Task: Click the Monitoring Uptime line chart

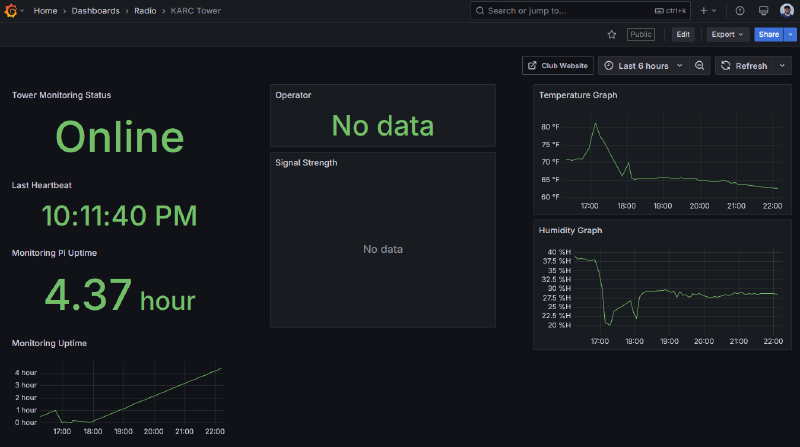Action: [x=132, y=393]
